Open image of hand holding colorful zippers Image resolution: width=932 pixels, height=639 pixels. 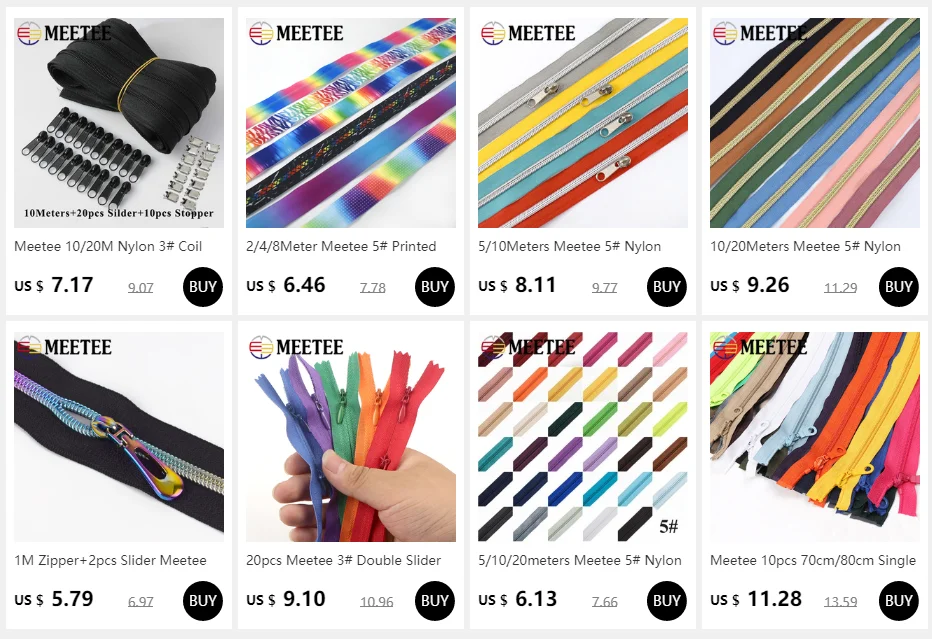click(x=351, y=436)
